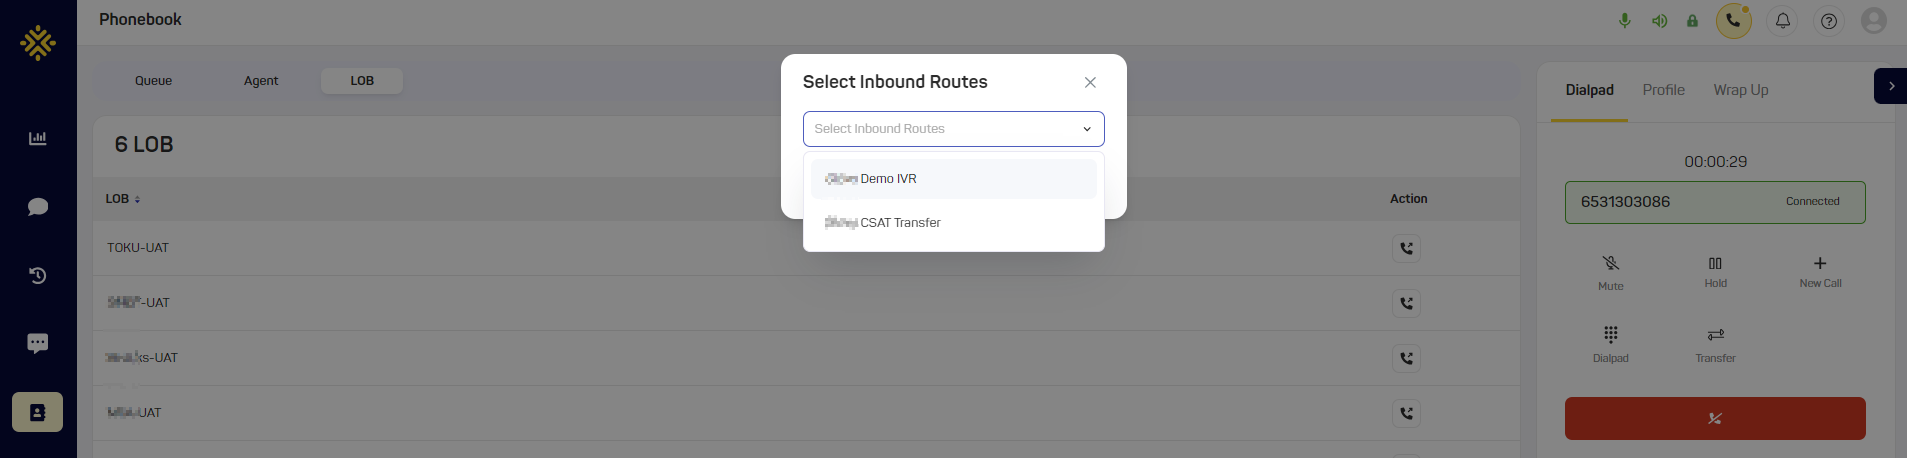Toggle Hold on the active call
This screenshot has height=458, width=1907.
(1716, 271)
